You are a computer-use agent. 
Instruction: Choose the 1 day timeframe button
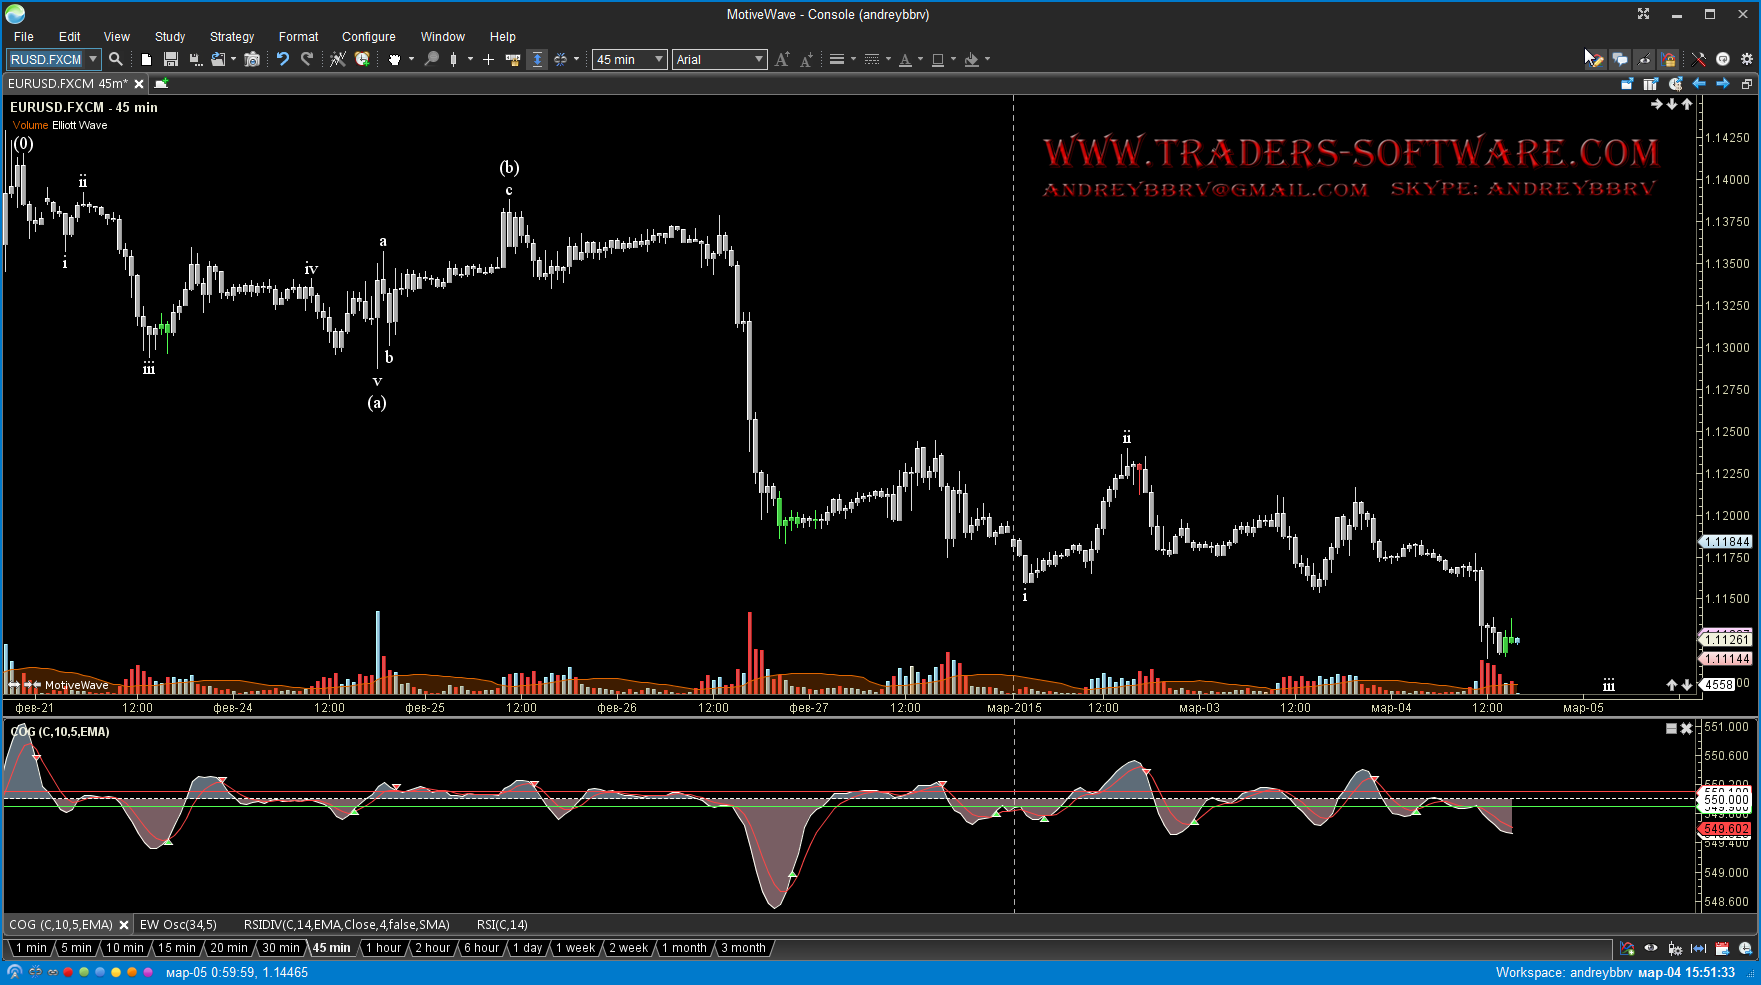point(527,948)
